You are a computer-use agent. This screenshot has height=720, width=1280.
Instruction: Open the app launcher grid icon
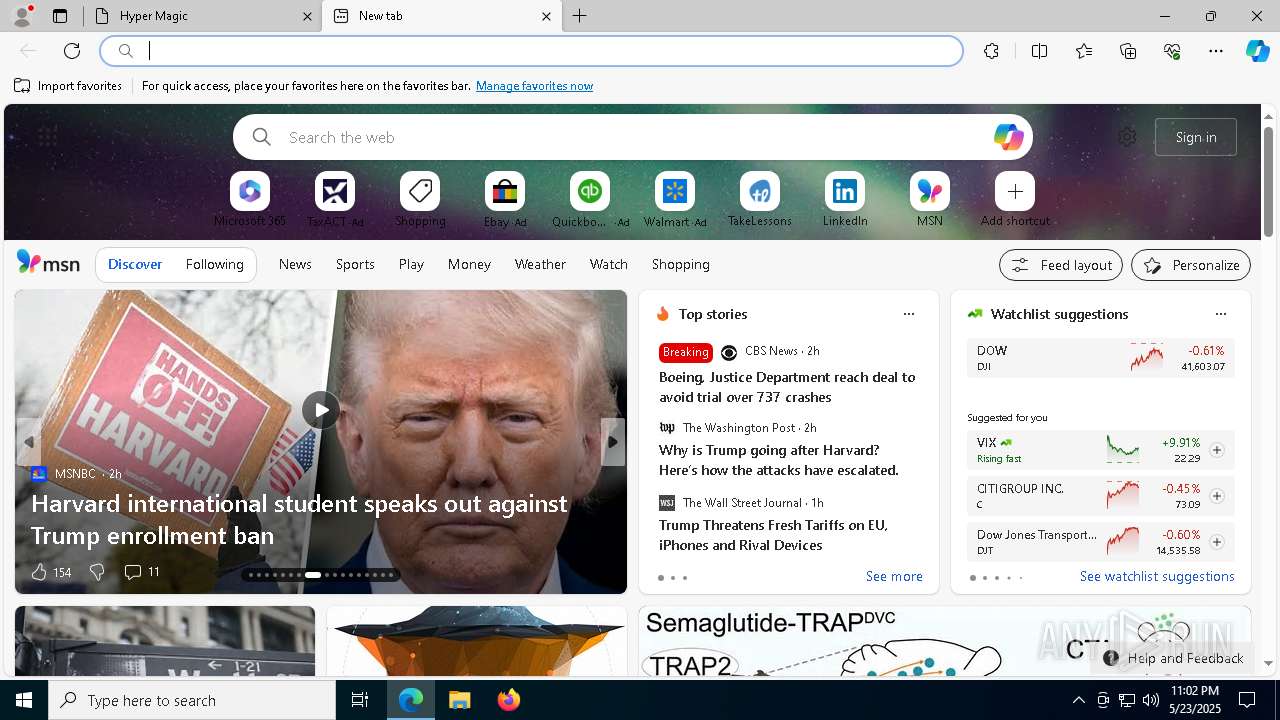point(47,137)
